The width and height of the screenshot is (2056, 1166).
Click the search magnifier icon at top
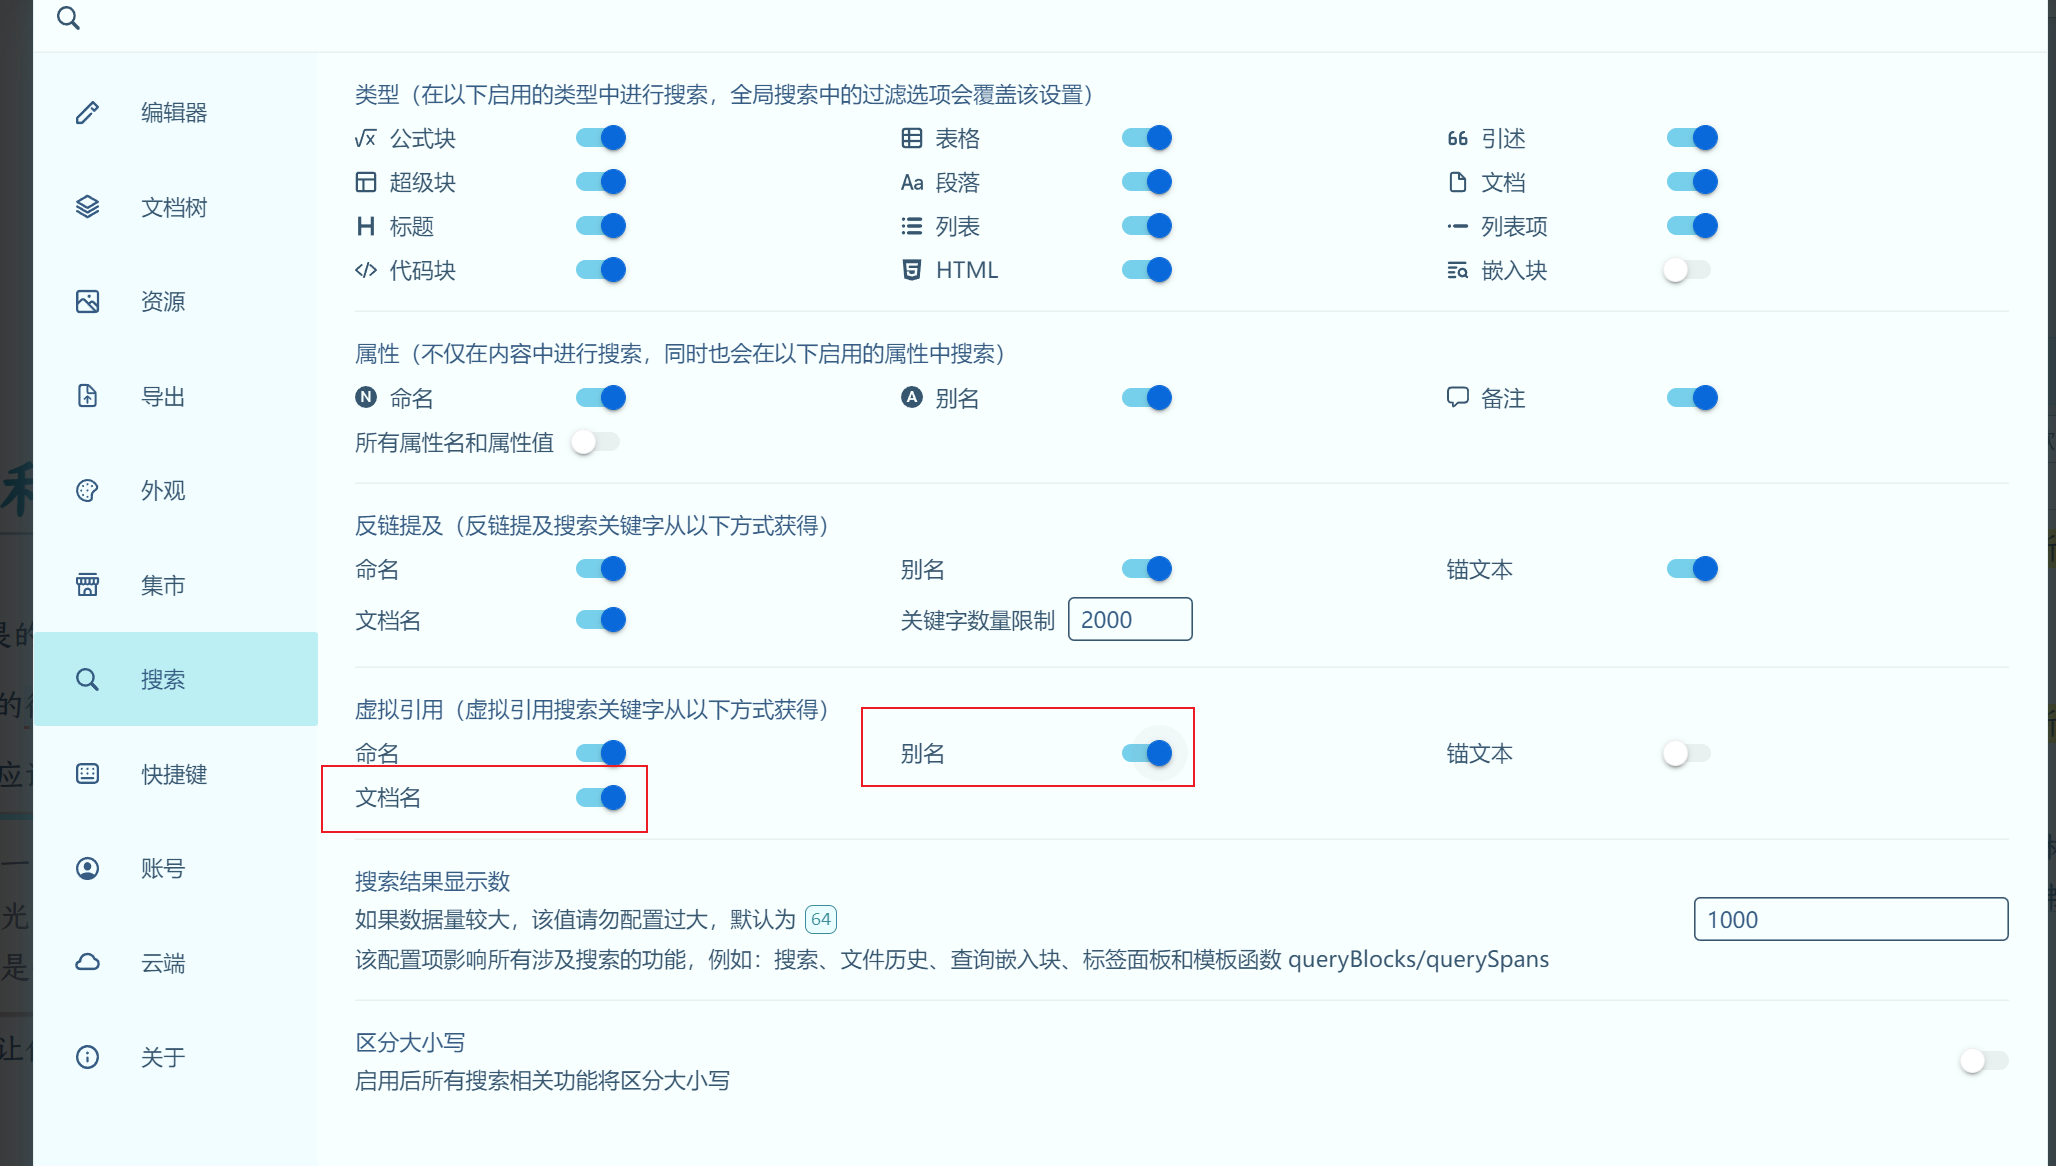68,18
